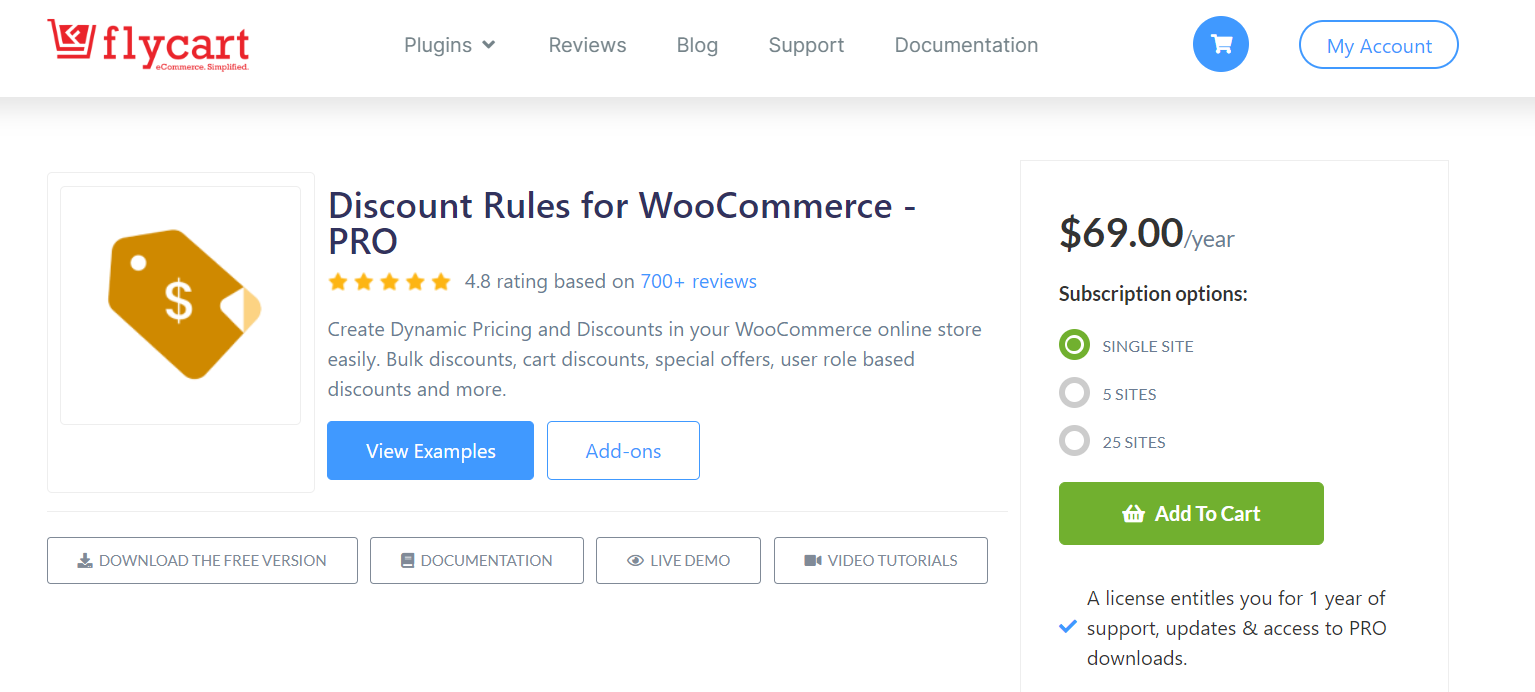The image size is (1535, 692).
Task: Choose the 5 Sites subscription option
Action: [x=1074, y=393]
